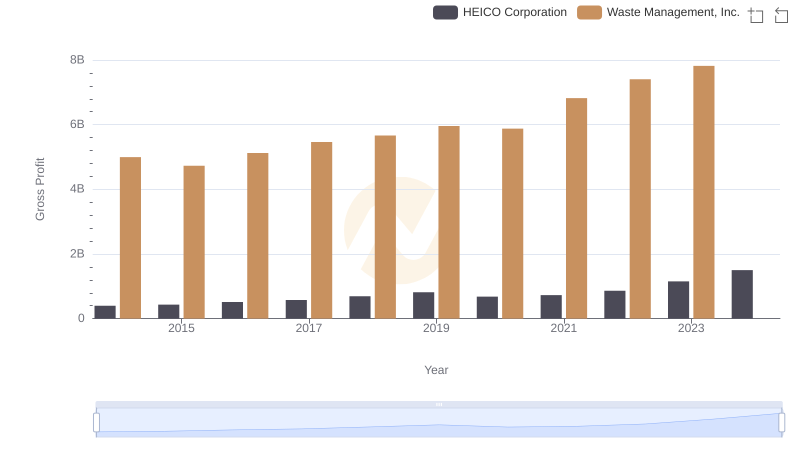Viewport: 800px width, 461px height.
Task: Toggle Waste Management, Inc. legend series
Action: [658, 12]
